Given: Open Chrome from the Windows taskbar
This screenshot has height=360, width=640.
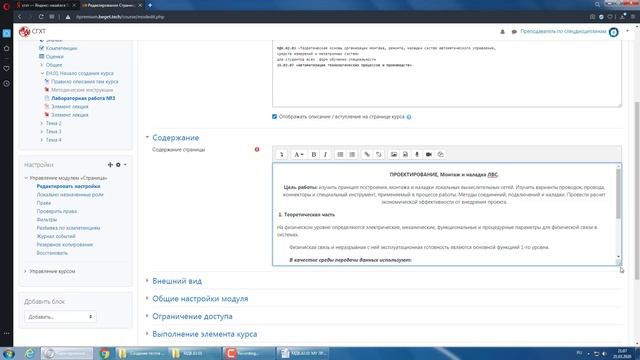Looking at the screenshot, I should coord(104,353).
